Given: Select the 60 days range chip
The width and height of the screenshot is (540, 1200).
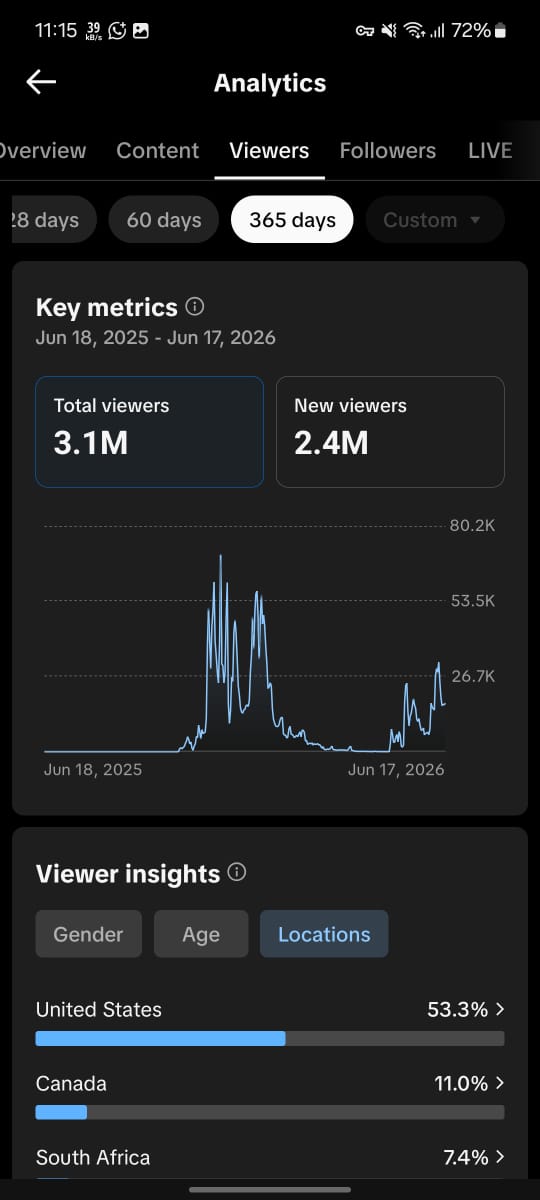Looking at the screenshot, I should click(164, 220).
